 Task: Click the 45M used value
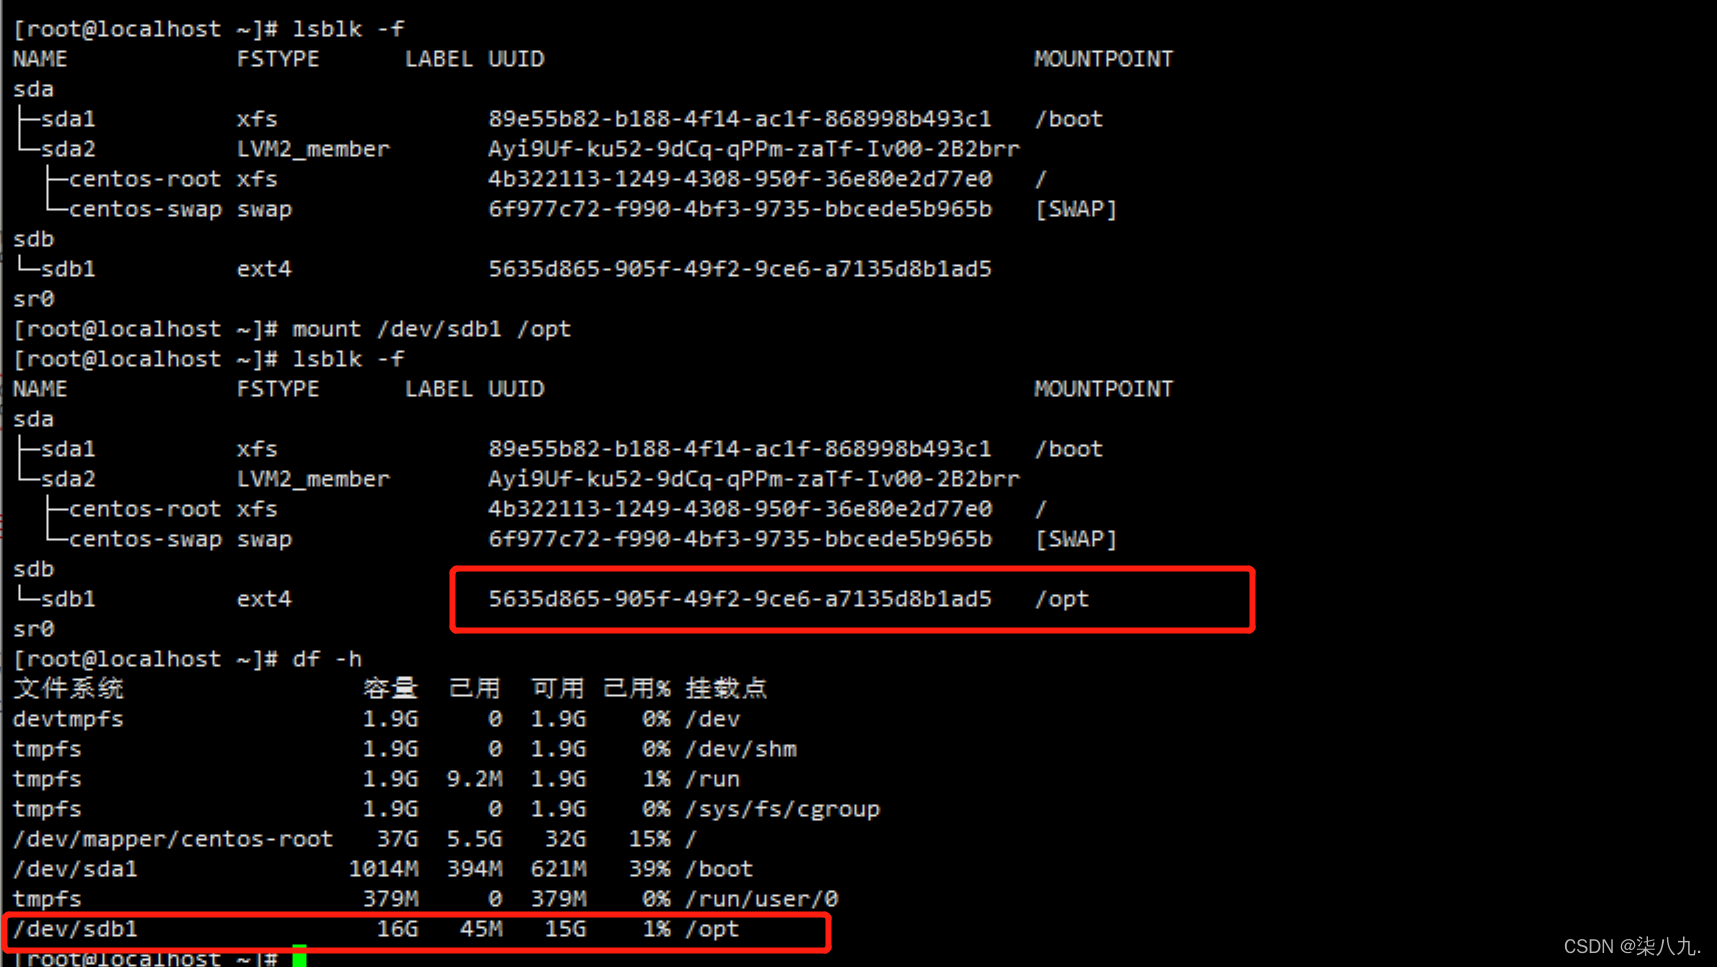tap(481, 929)
